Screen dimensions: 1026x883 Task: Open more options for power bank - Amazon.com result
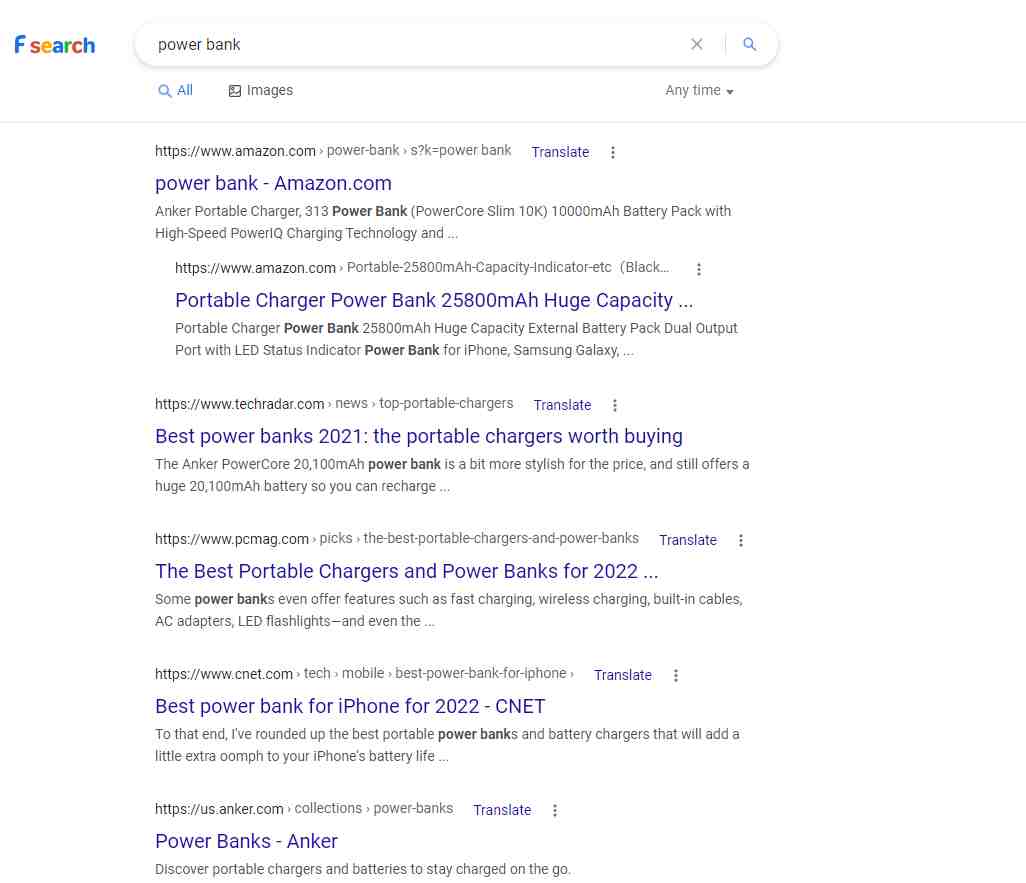click(x=612, y=152)
